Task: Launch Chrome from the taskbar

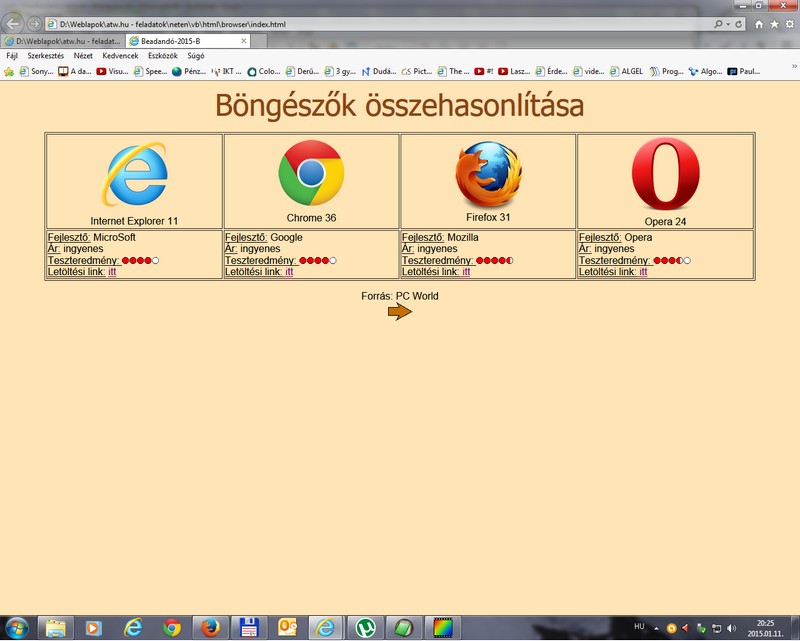Action: point(172,628)
